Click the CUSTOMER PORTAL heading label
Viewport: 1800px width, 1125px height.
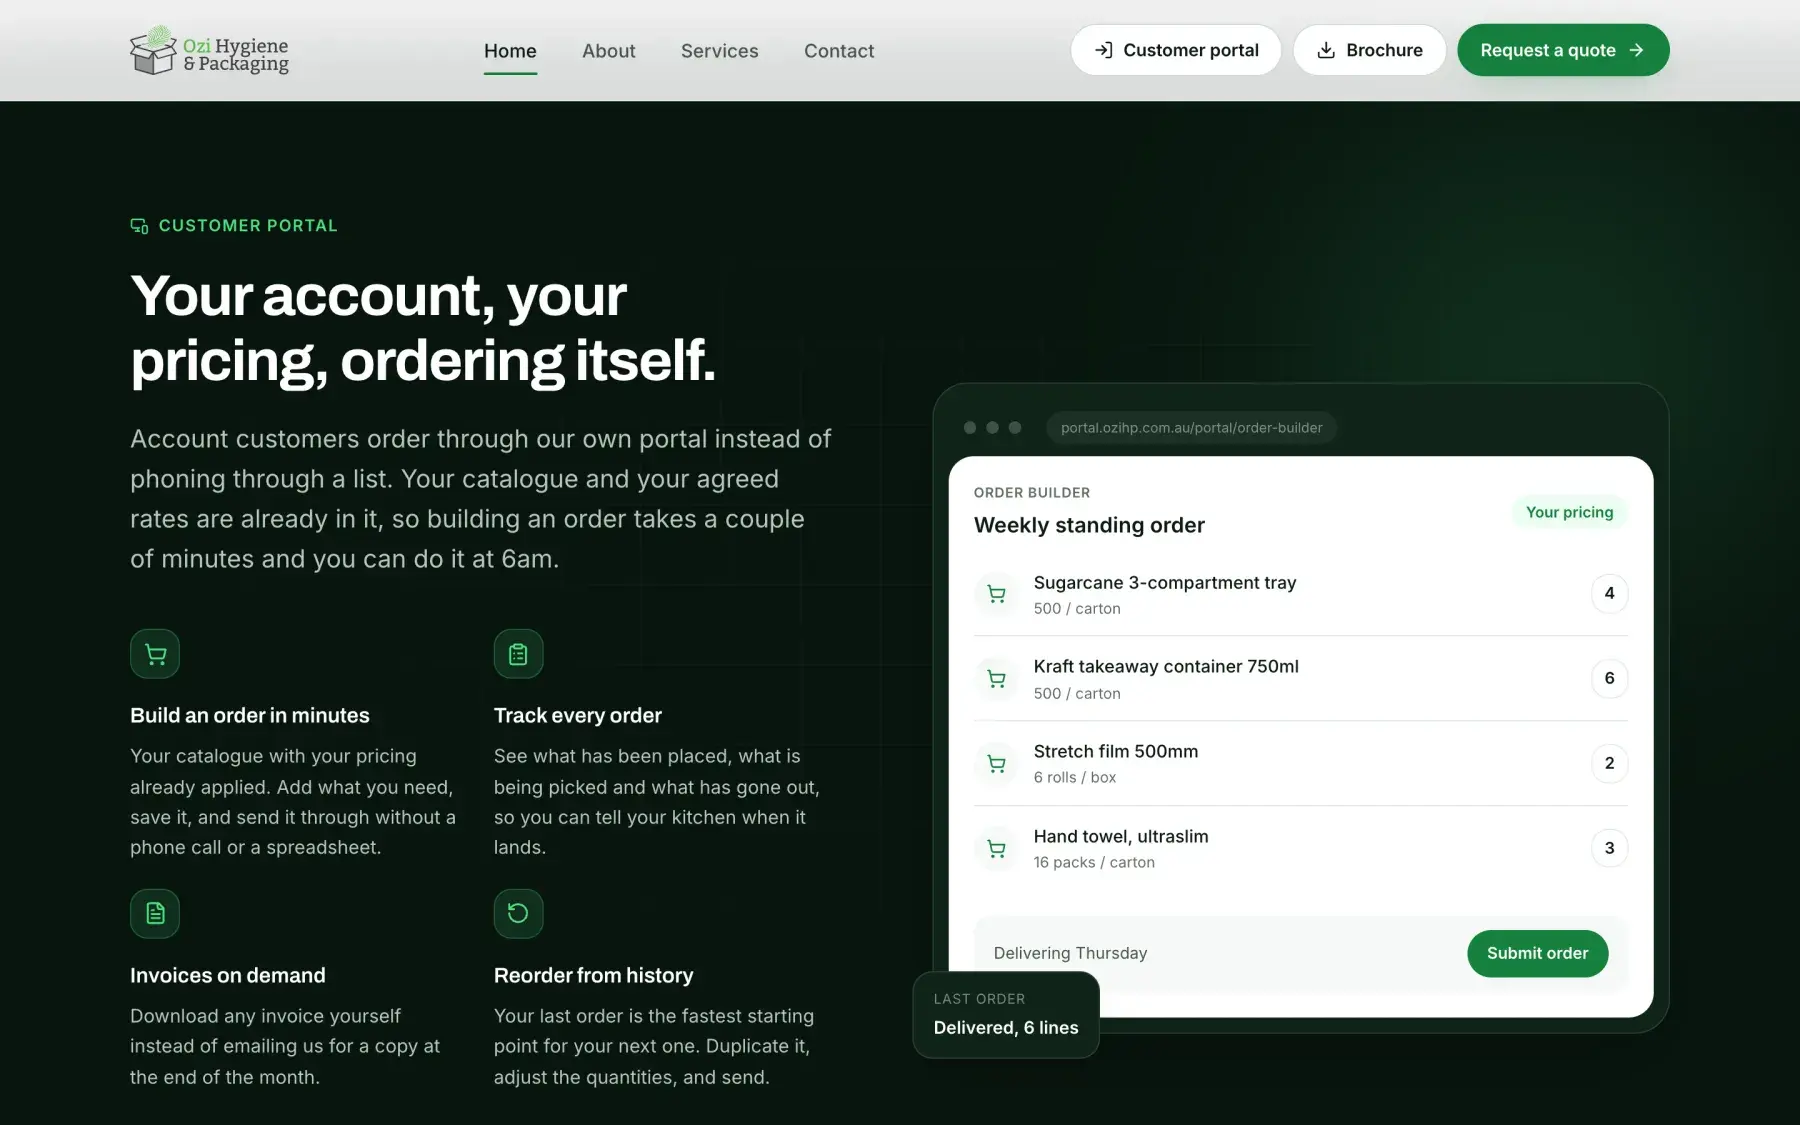coord(248,226)
